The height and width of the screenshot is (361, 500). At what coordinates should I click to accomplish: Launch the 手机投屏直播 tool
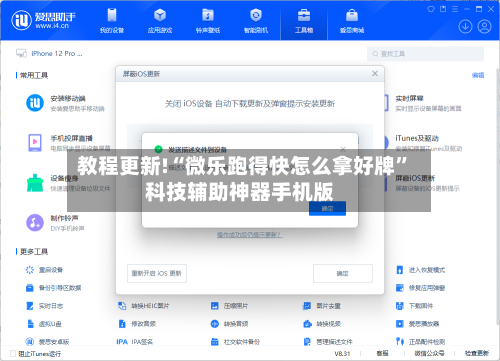(68, 143)
